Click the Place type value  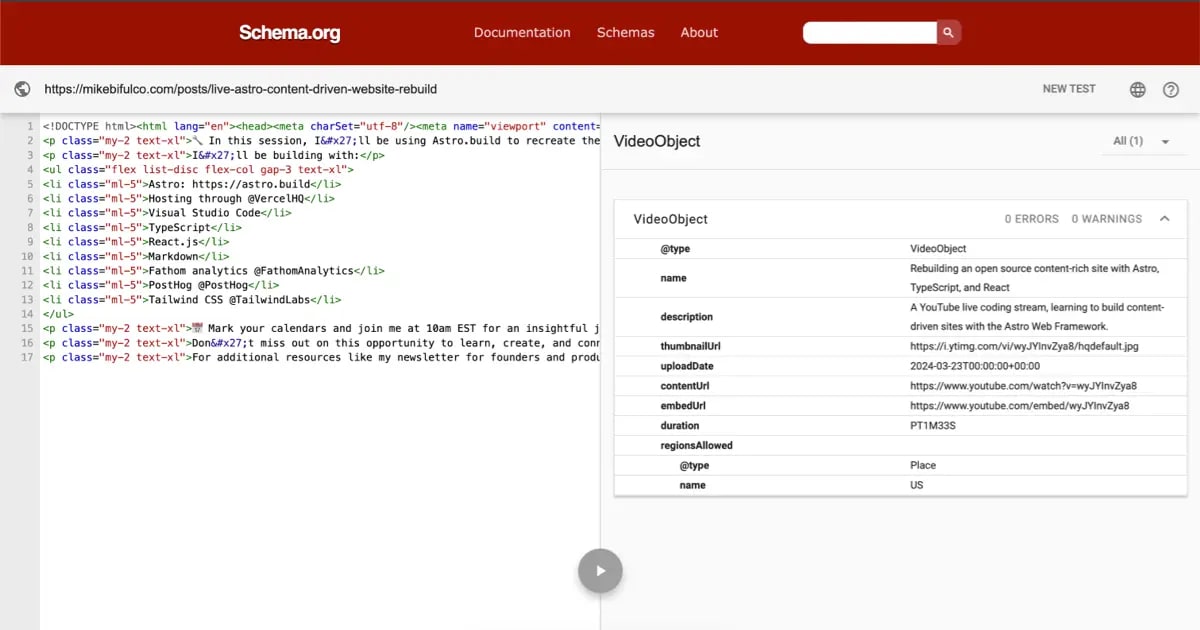(x=923, y=465)
